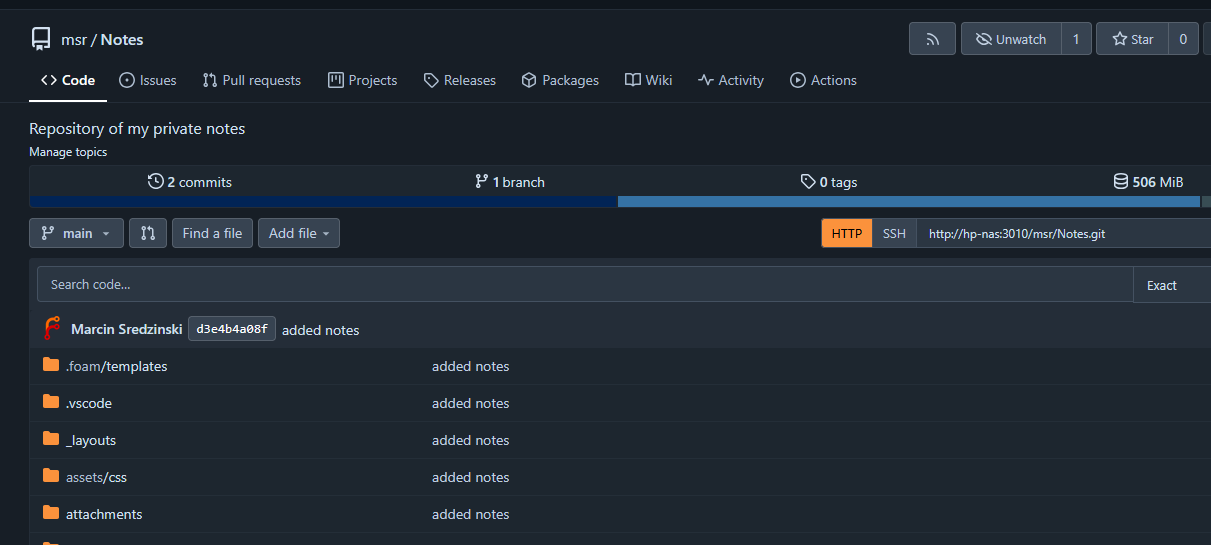View the 1 branch list
The width and height of the screenshot is (1211, 545).
tap(510, 182)
